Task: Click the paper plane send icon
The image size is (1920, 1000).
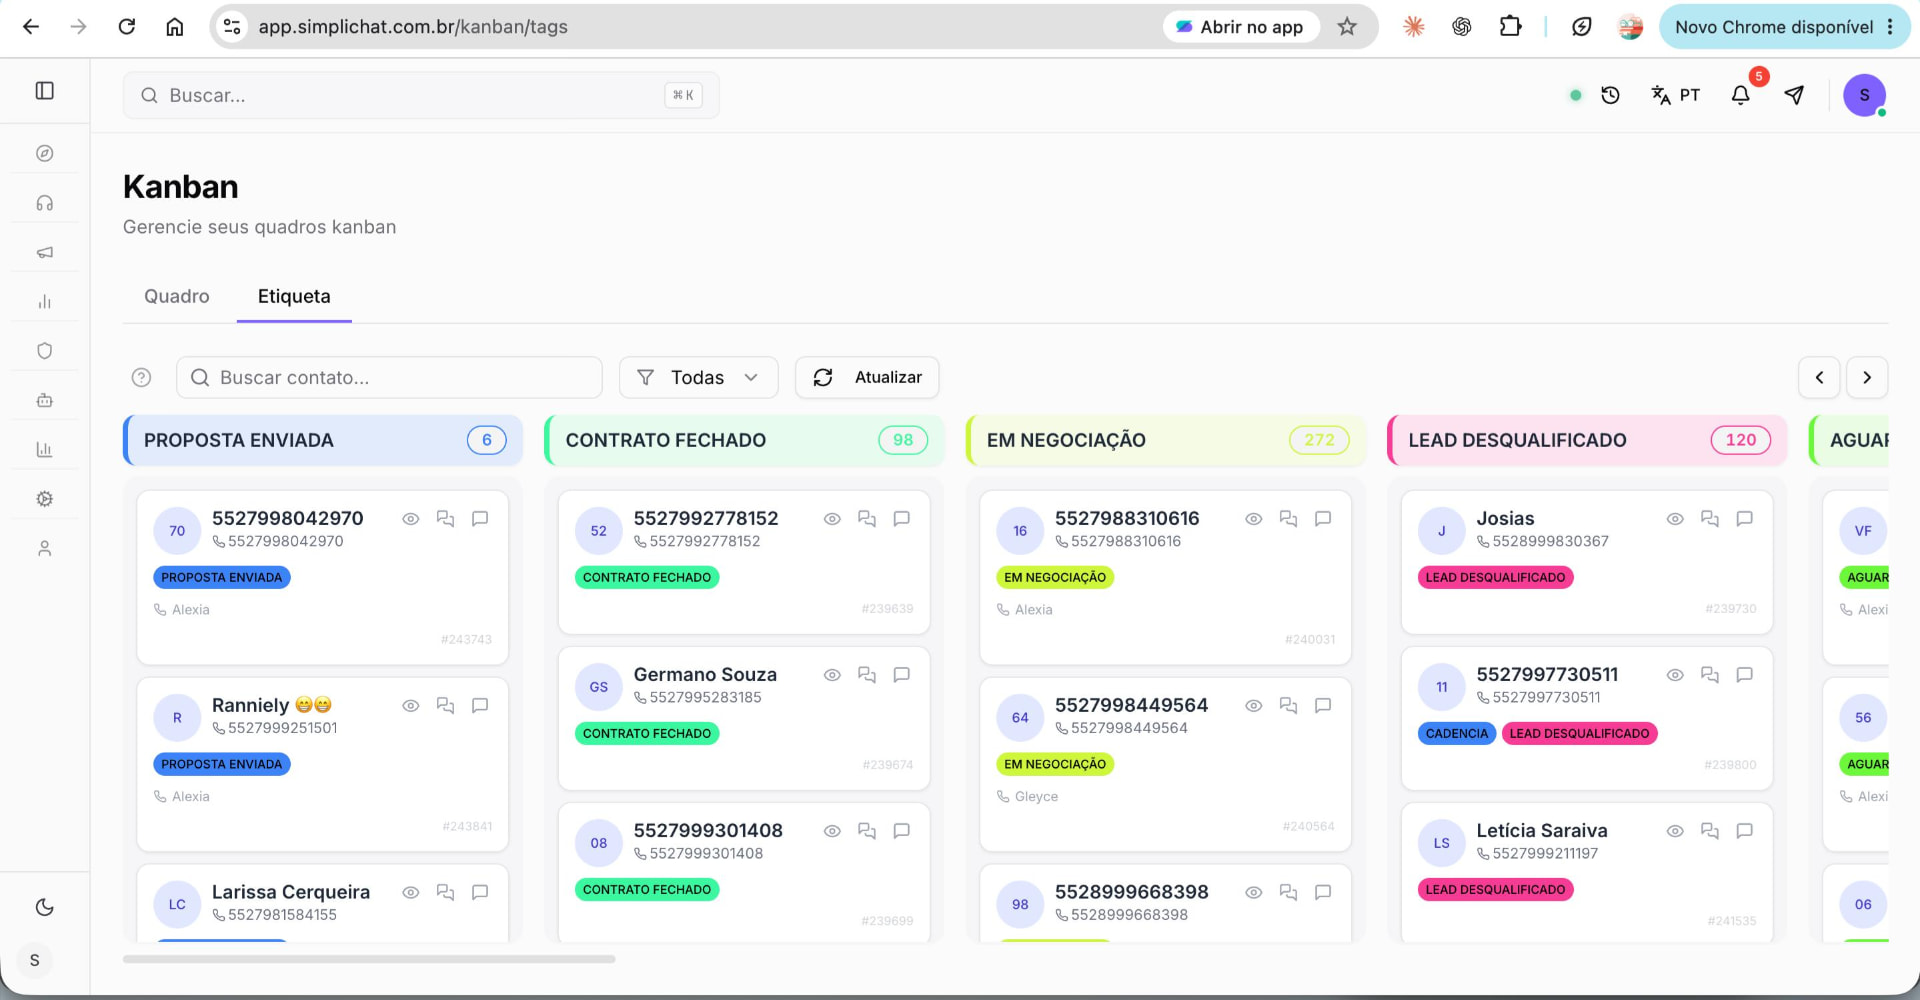Action: 1794,95
